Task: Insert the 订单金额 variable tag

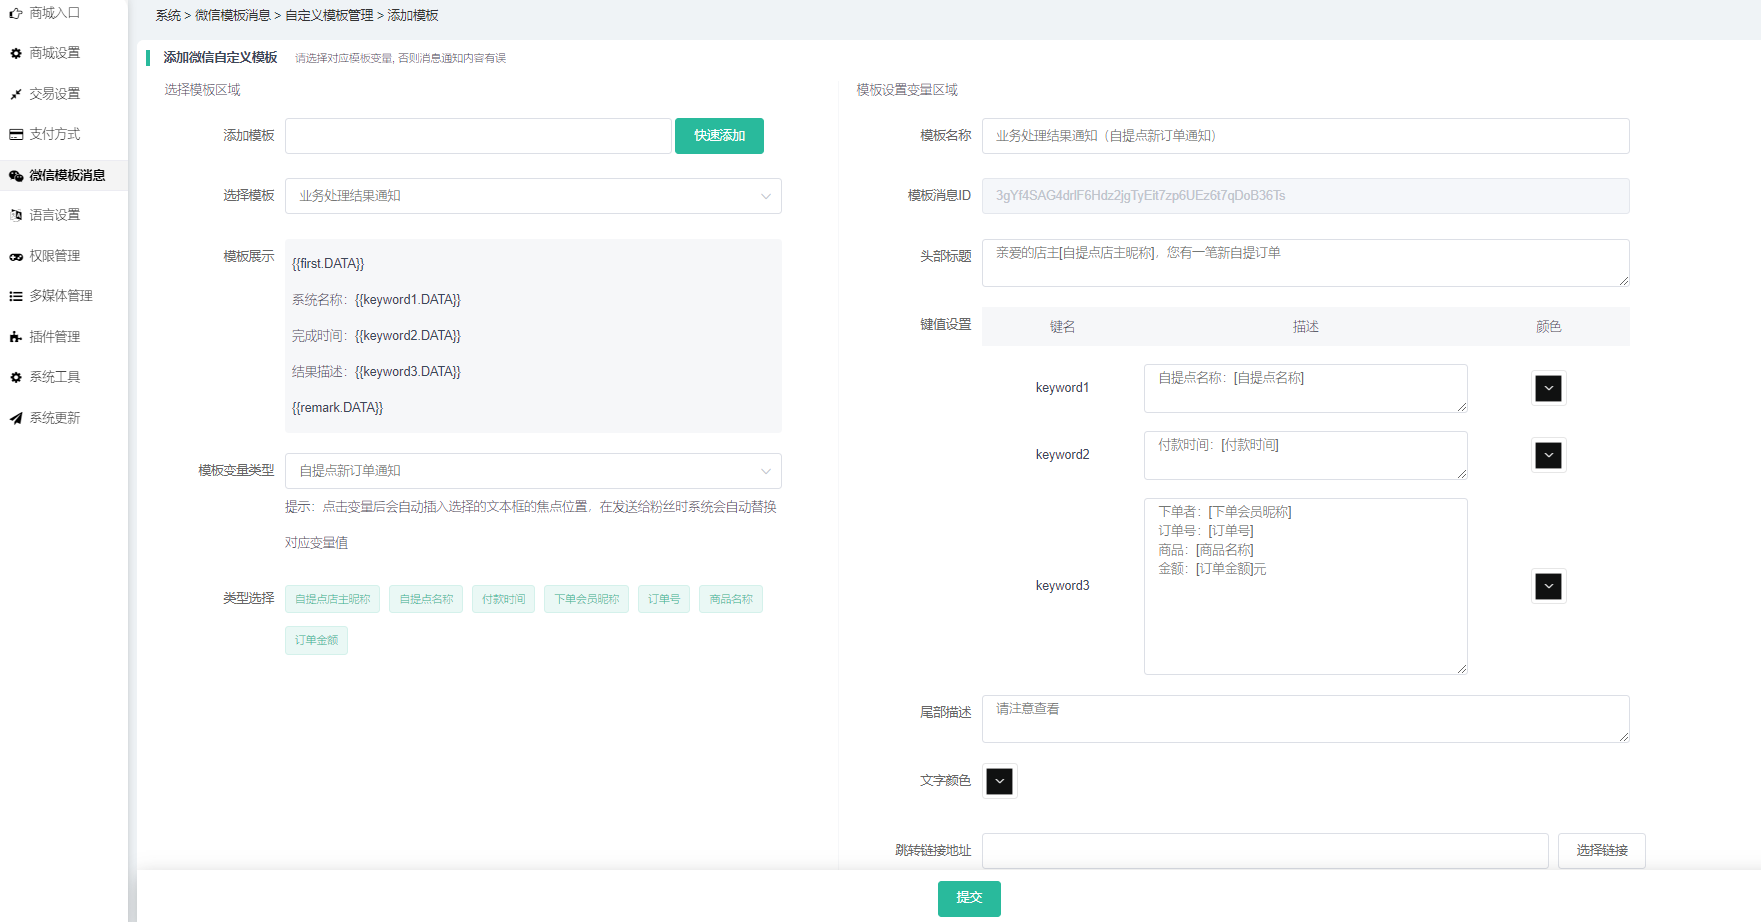Action: (316, 640)
